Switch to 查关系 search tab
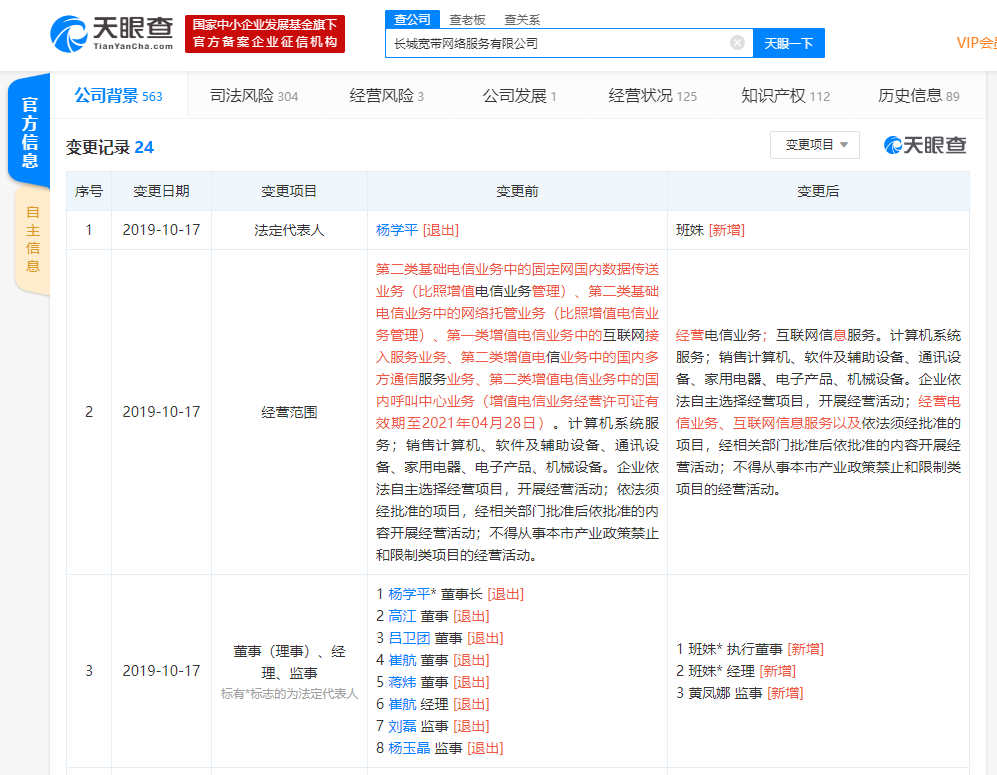The height and width of the screenshot is (775, 997). pos(522,19)
